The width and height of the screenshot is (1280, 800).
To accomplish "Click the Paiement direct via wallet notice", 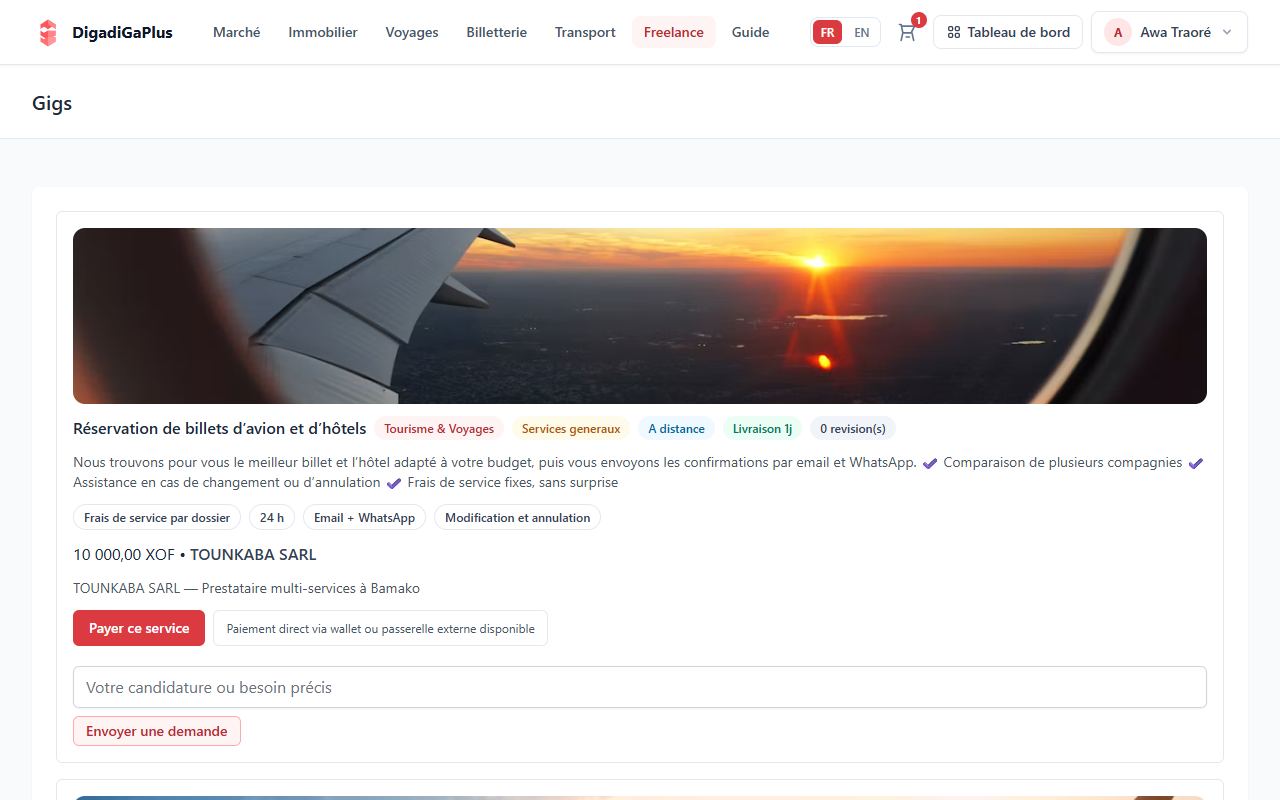I will (x=380, y=628).
